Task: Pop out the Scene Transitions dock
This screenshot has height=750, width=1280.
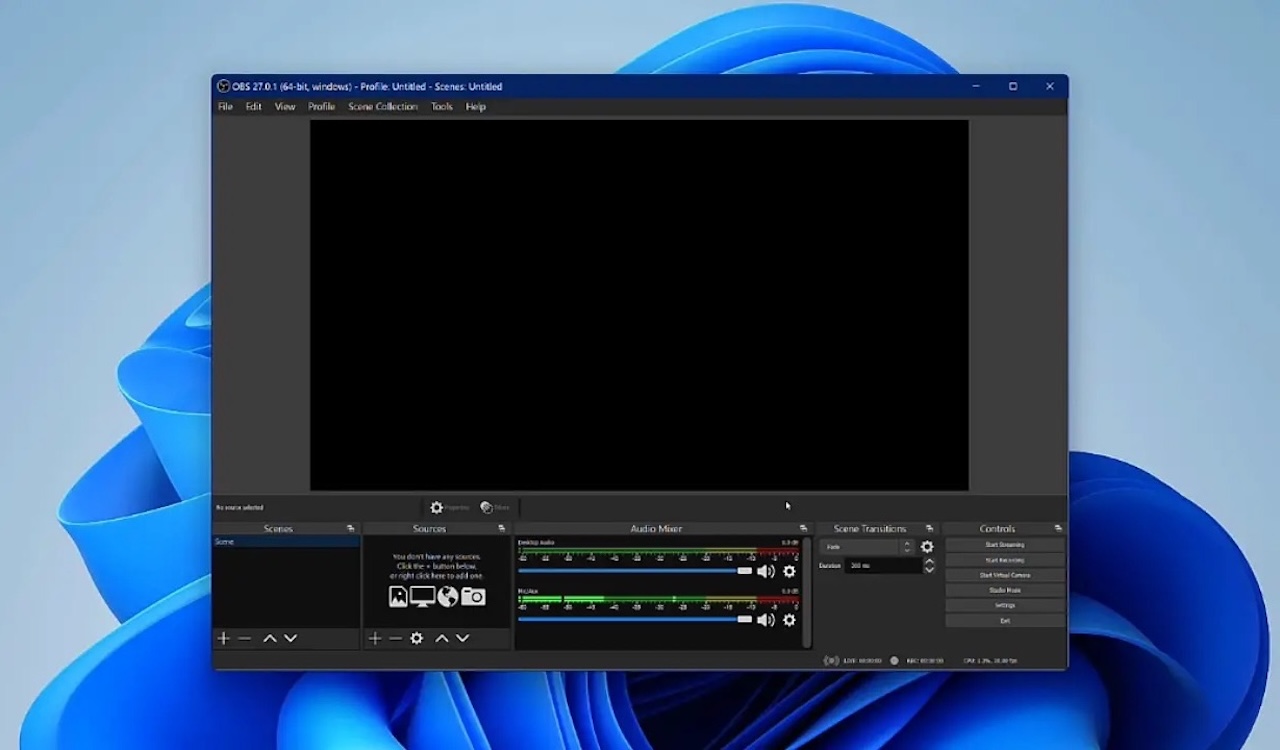Action: click(929, 528)
